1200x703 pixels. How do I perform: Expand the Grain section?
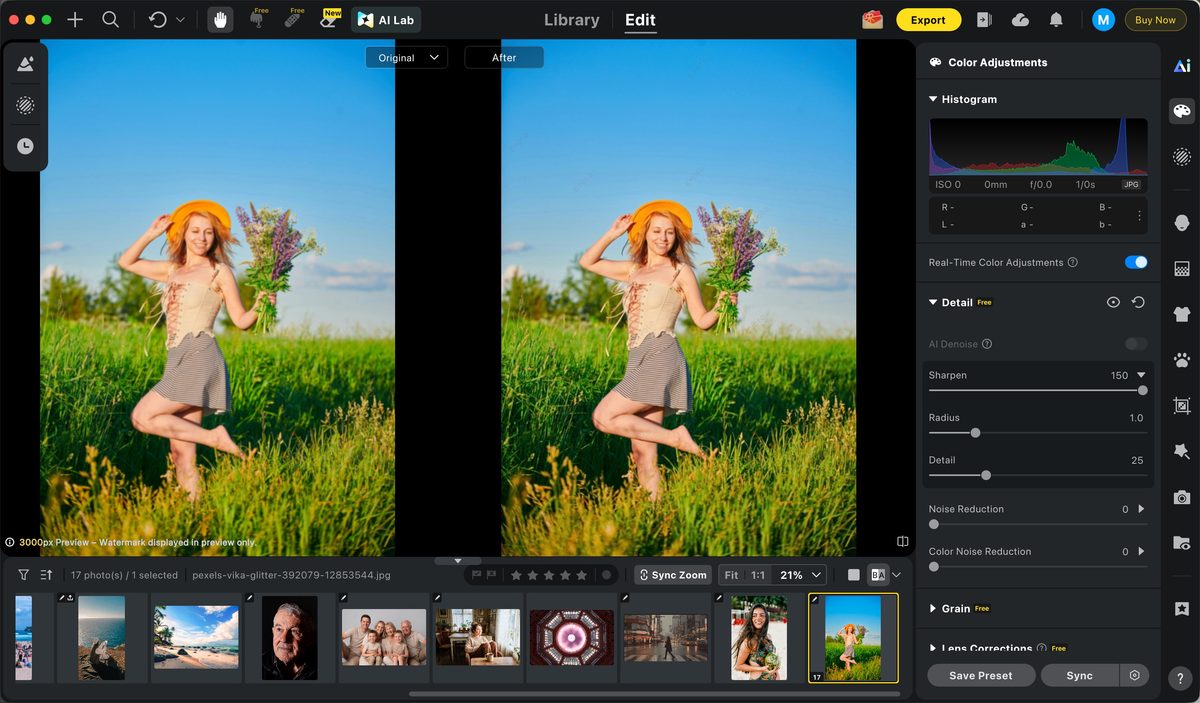click(933, 608)
